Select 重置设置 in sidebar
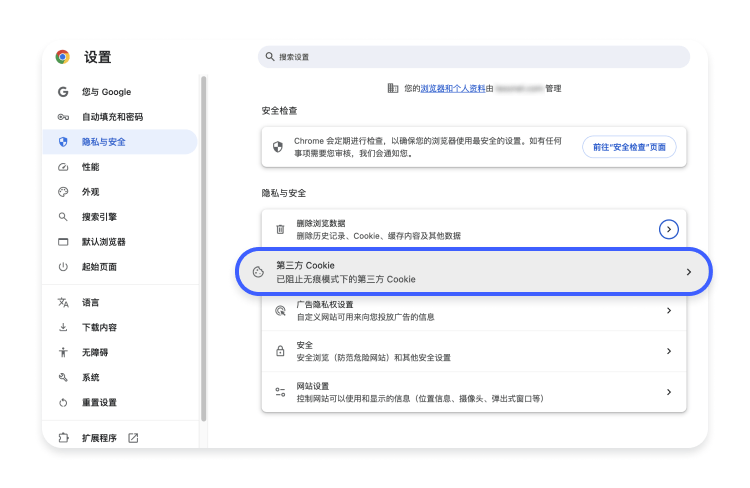This screenshot has width=750, height=488. (x=120, y=402)
